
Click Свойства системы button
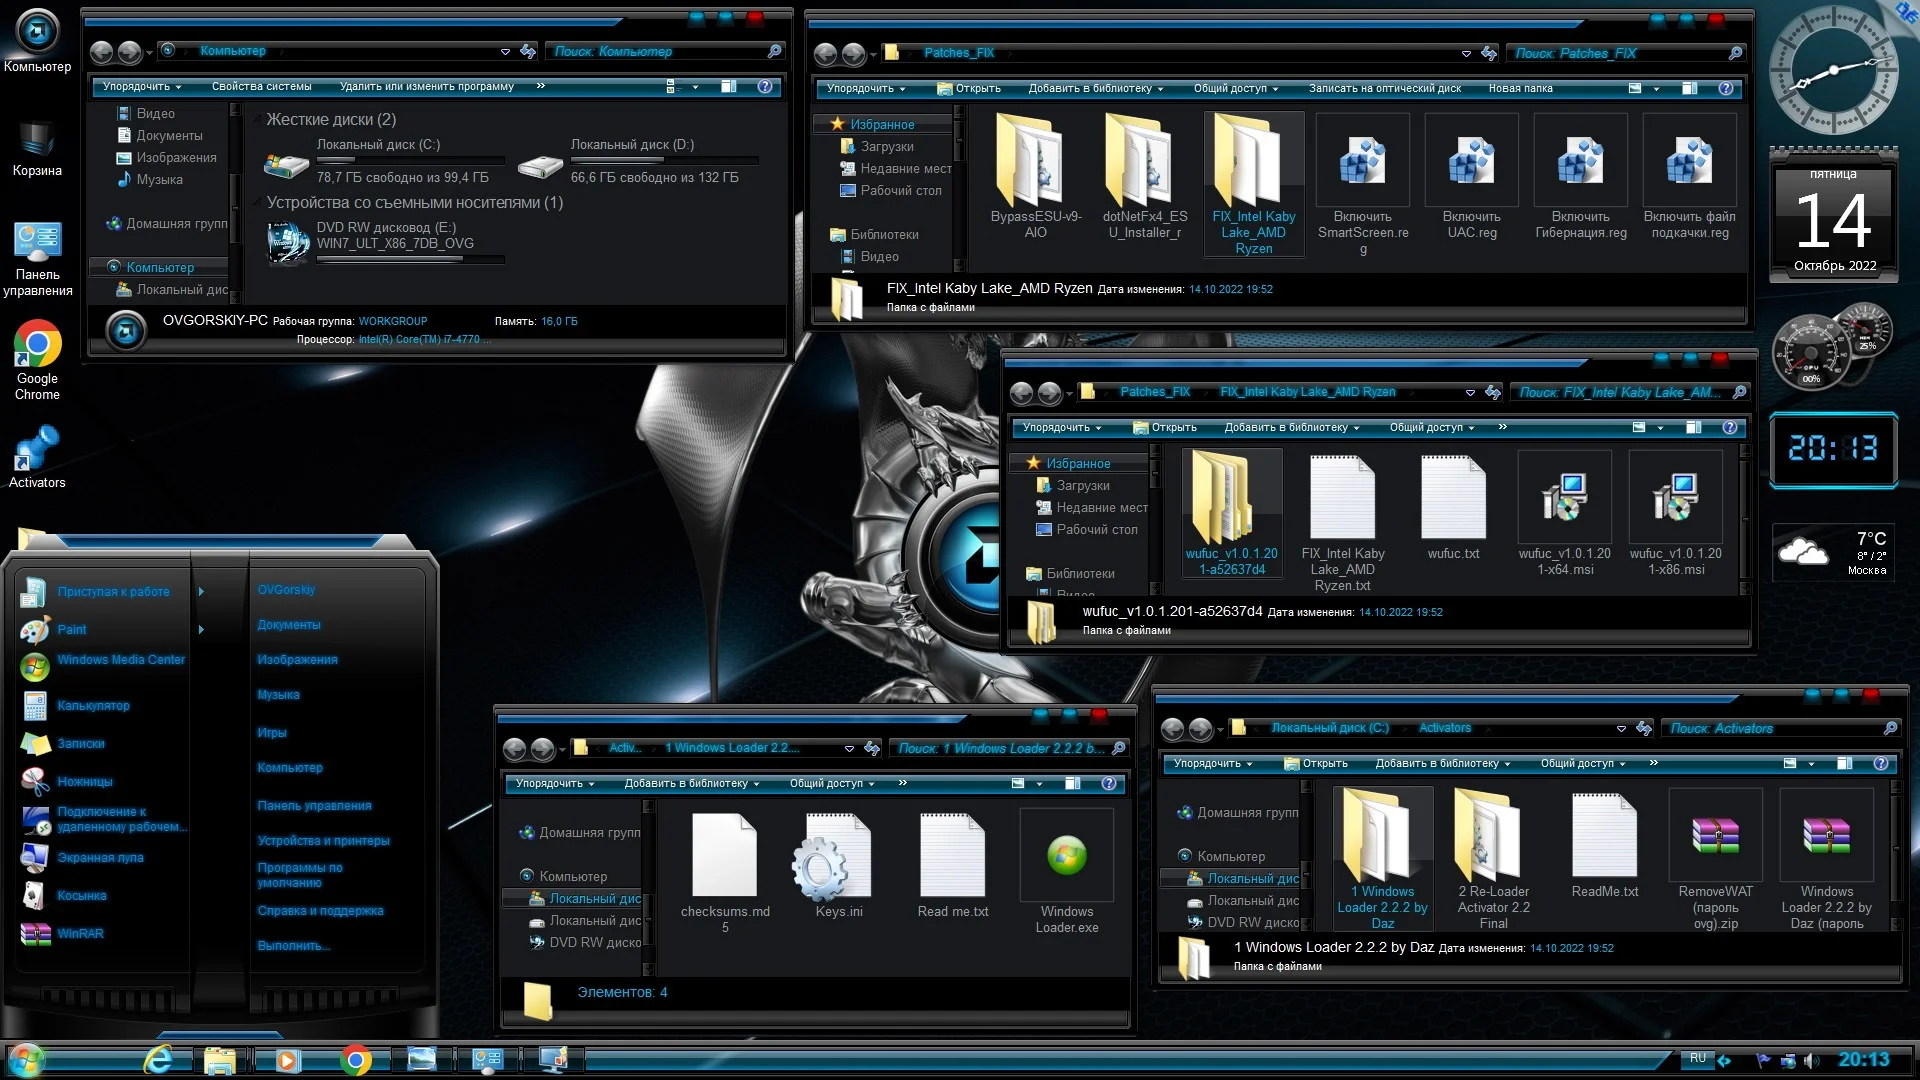pyautogui.click(x=261, y=87)
